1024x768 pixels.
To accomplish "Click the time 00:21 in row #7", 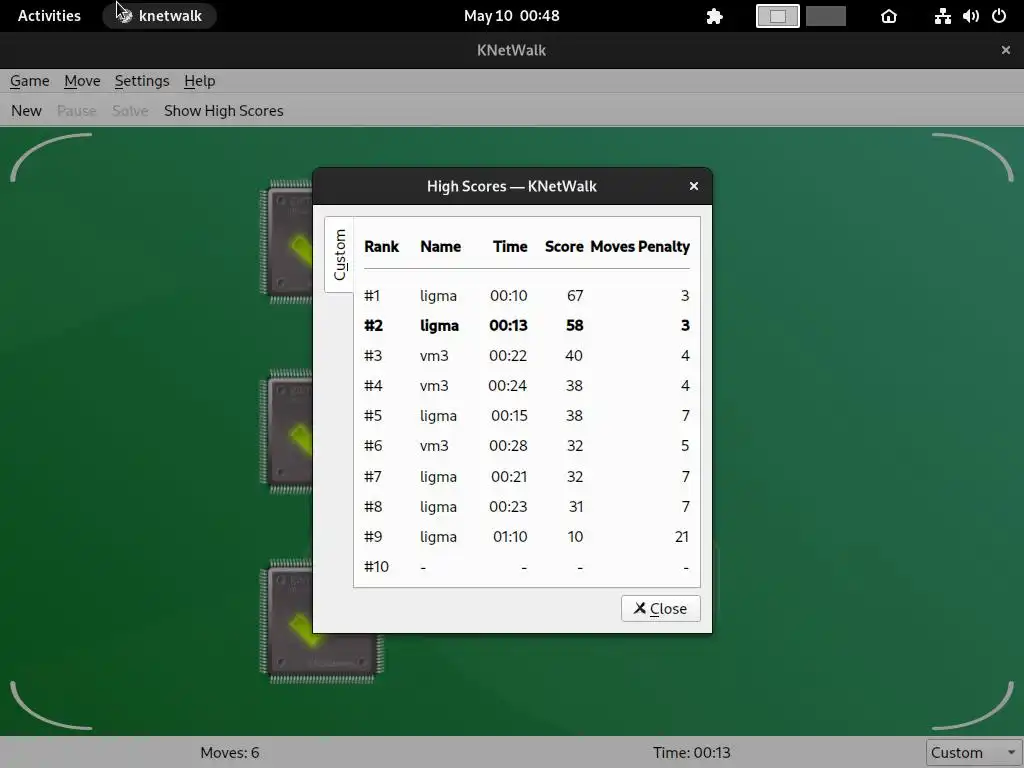I will [509, 477].
